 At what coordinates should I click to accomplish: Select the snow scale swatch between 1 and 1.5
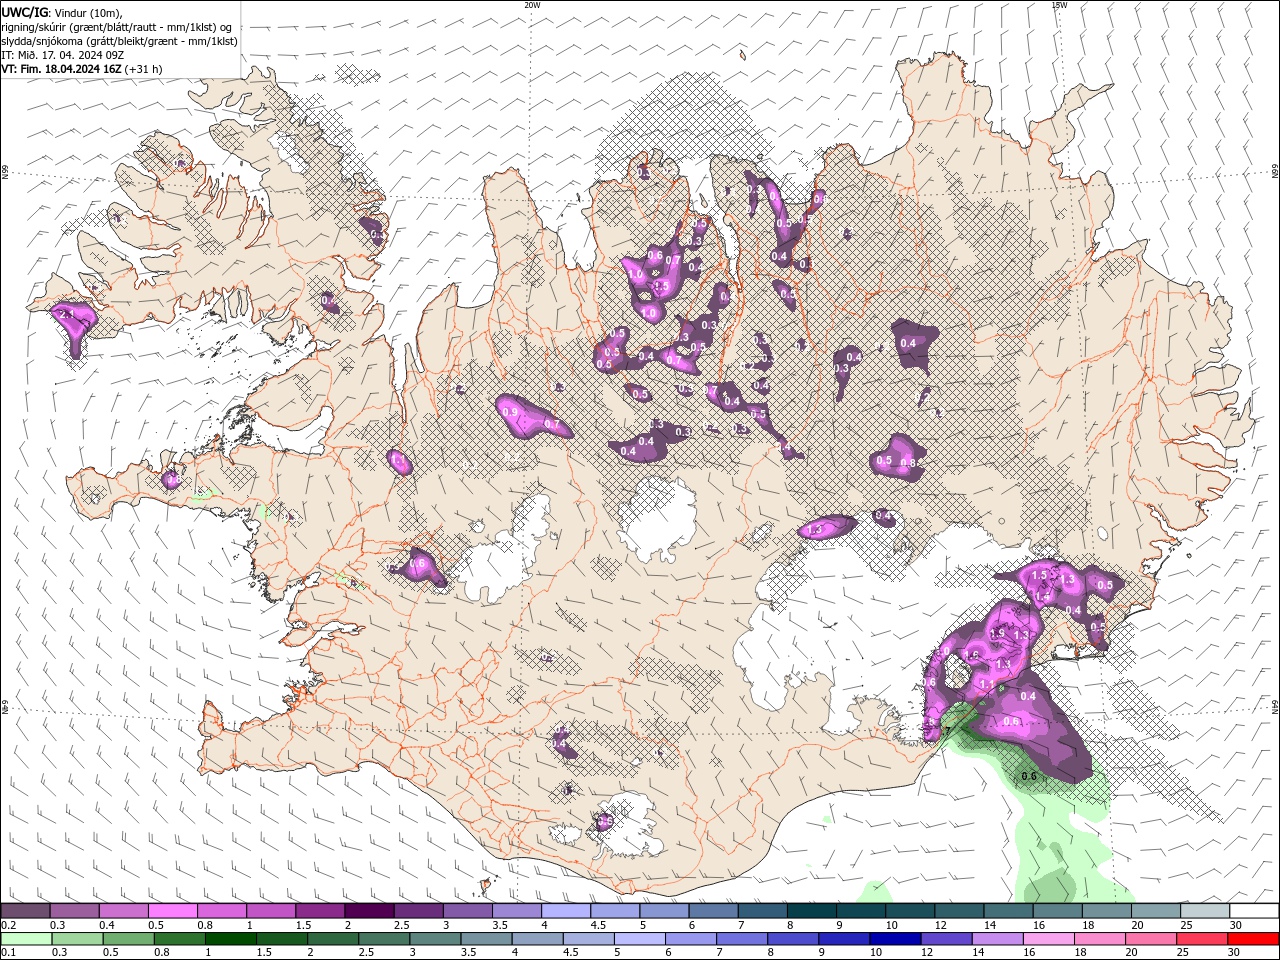click(x=271, y=911)
